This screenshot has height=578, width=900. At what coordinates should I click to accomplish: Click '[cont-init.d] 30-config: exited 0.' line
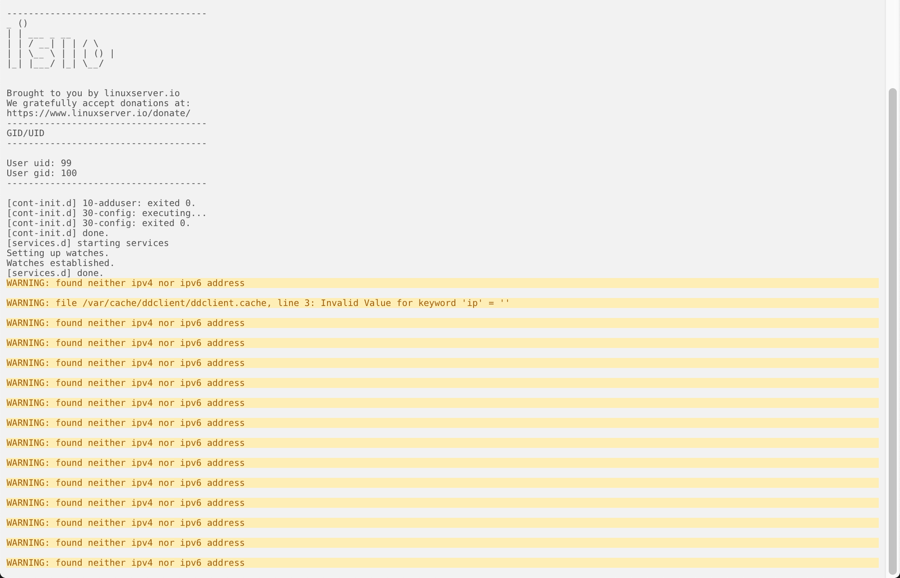98,223
